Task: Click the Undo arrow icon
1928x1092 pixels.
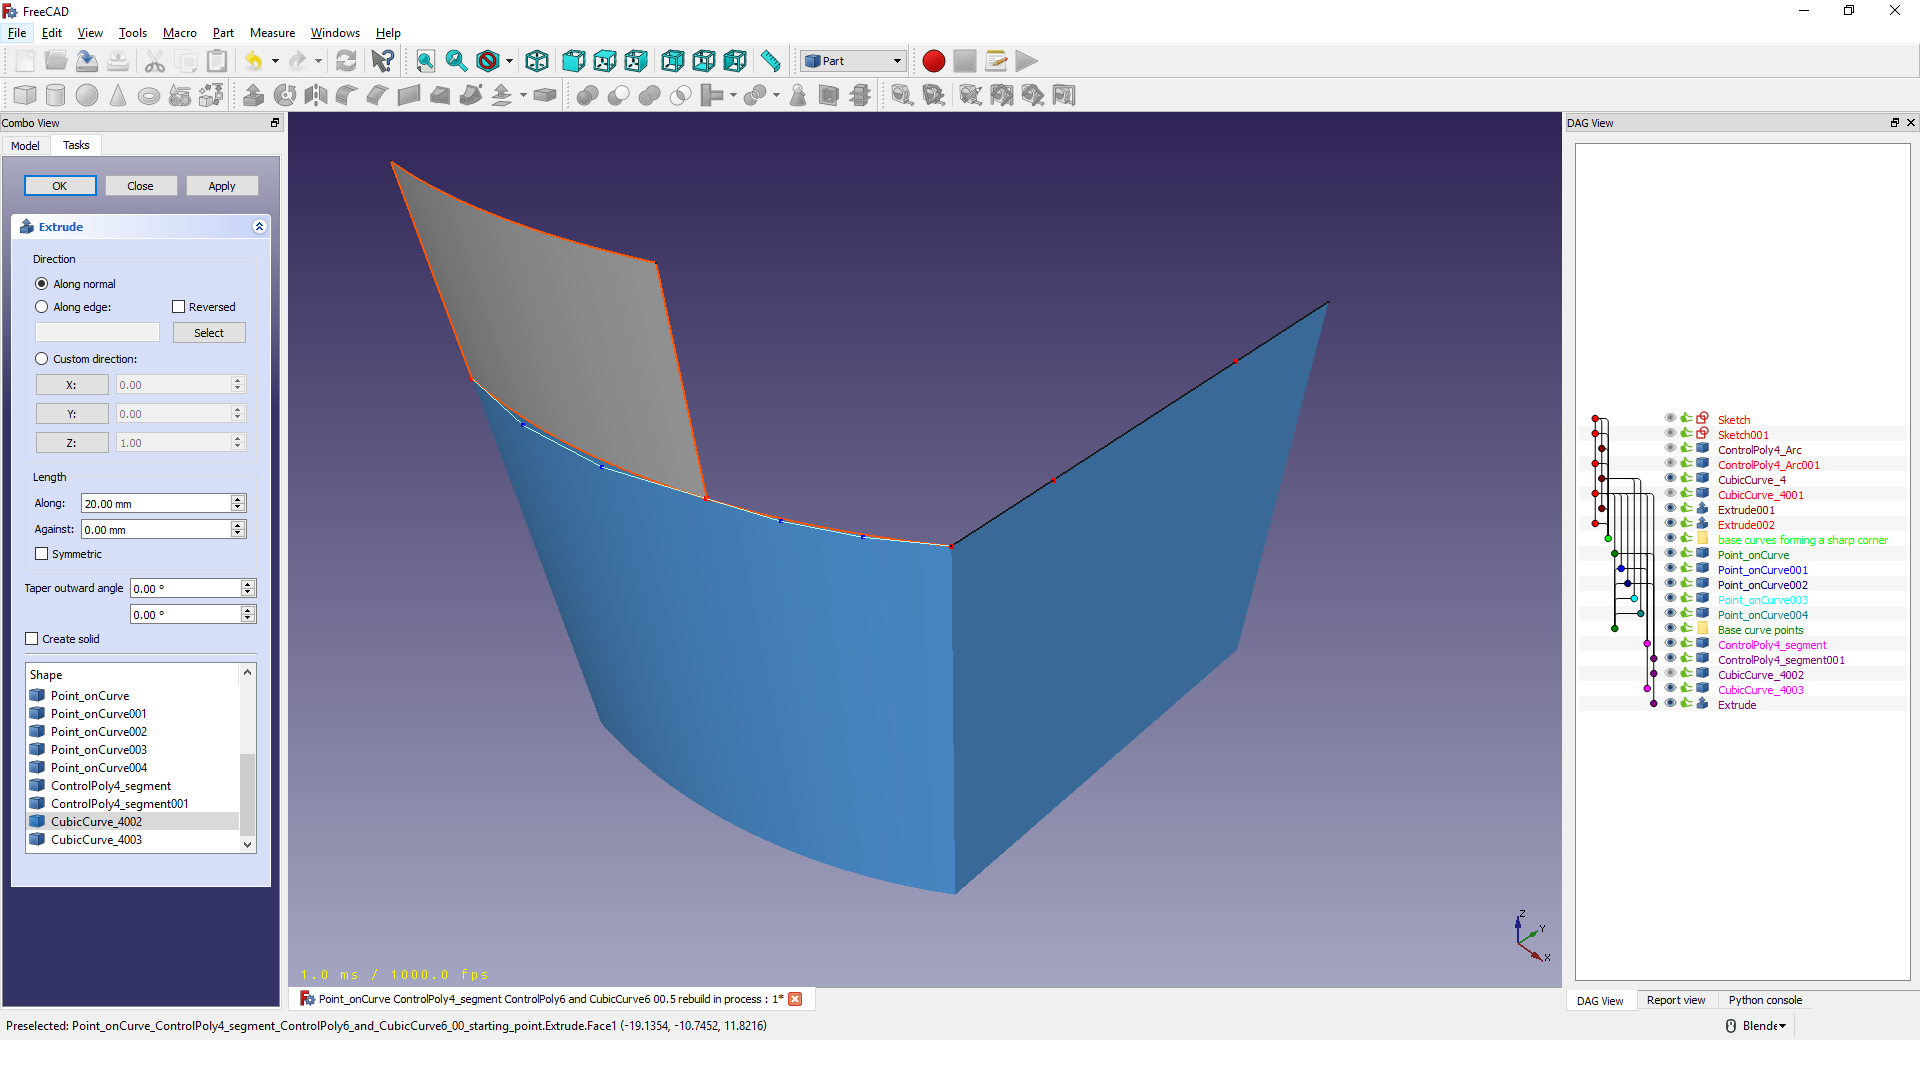Action: pos(254,61)
